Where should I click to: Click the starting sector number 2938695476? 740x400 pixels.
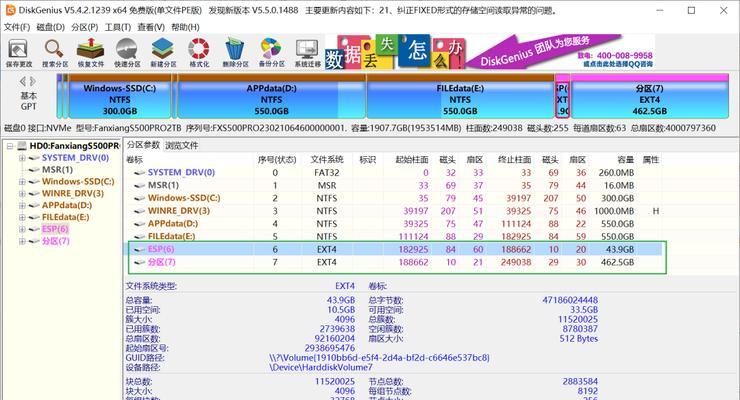coord(329,348)
